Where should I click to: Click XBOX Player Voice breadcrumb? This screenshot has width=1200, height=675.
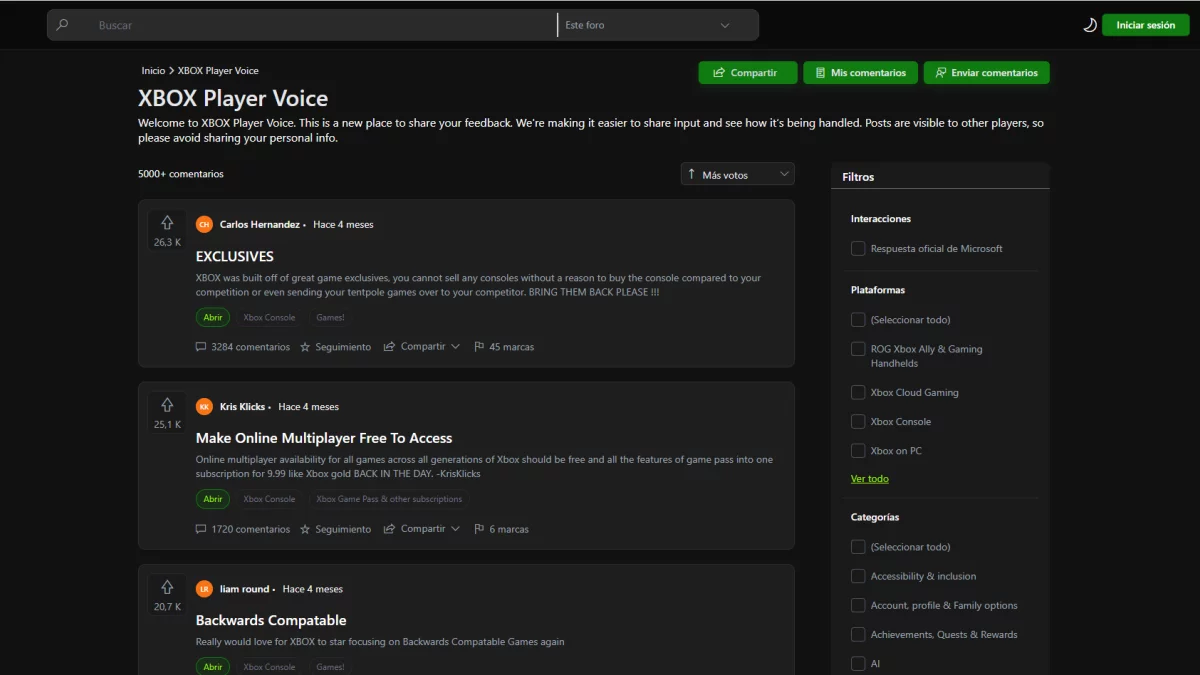coord(218,71)
